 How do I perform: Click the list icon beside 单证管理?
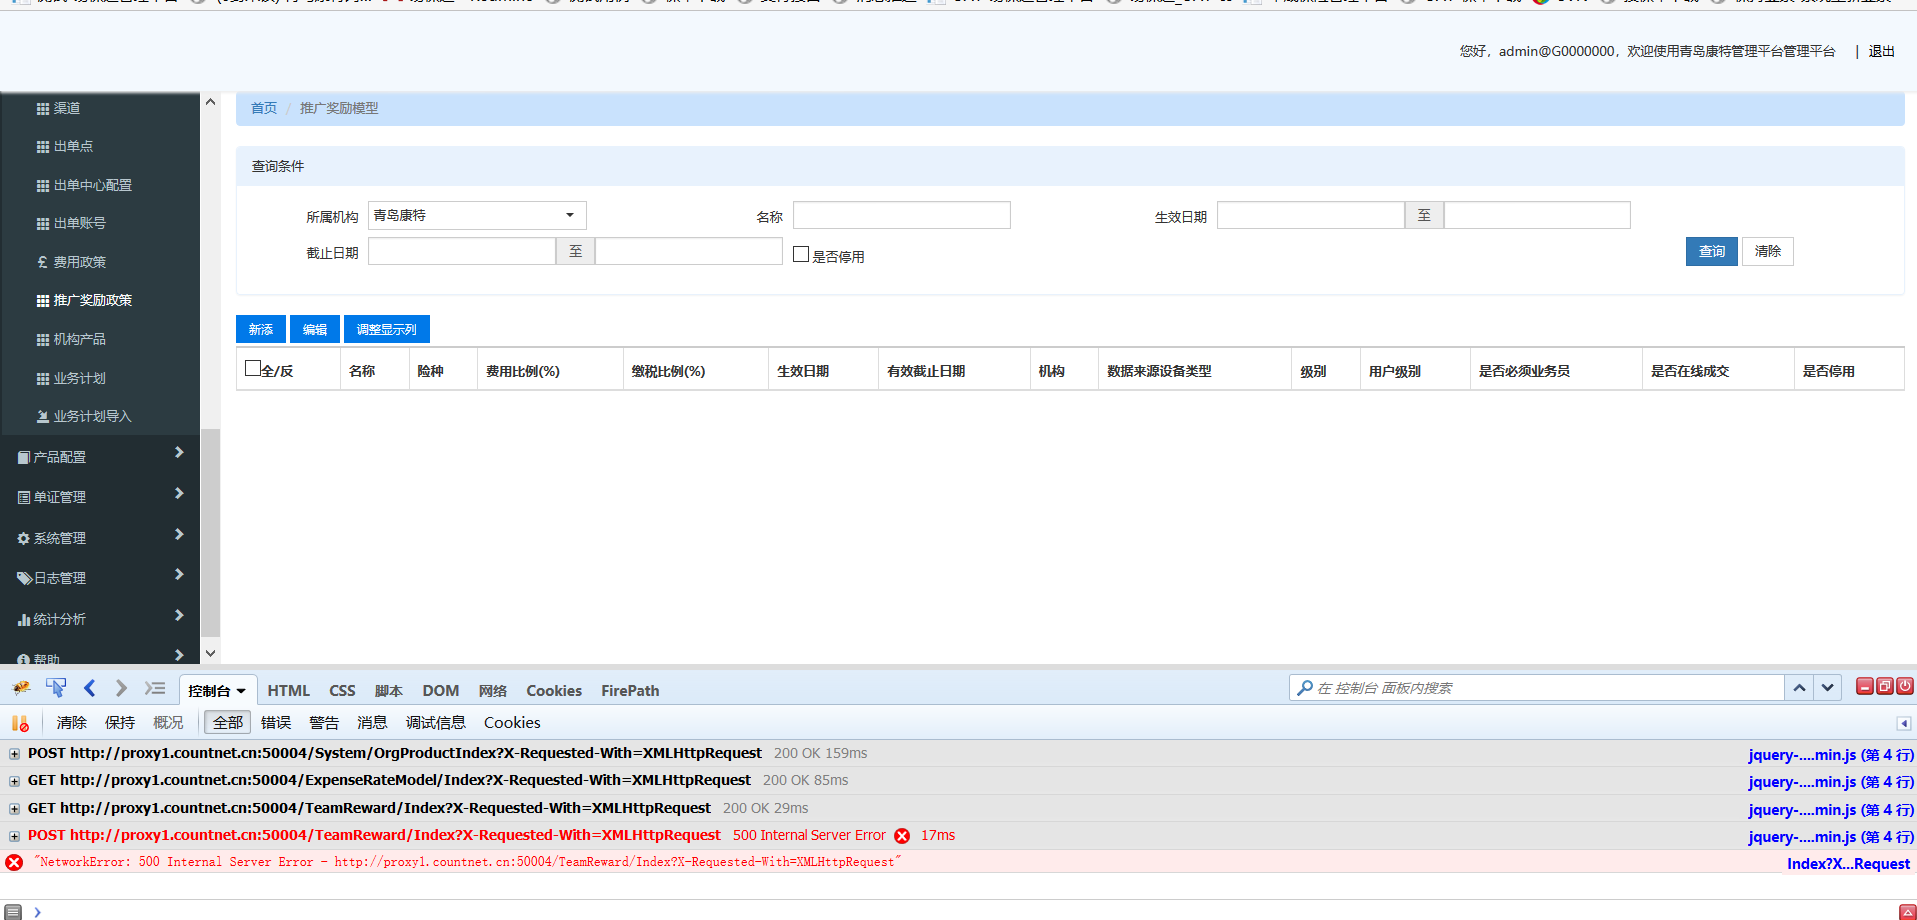(x=24, y=497)
